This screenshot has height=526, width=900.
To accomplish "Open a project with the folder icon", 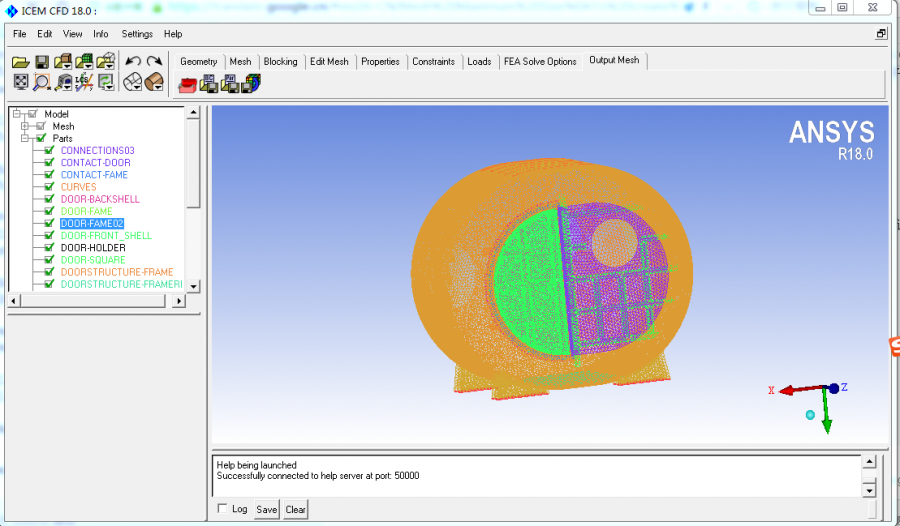I will (x=21, y=62).
